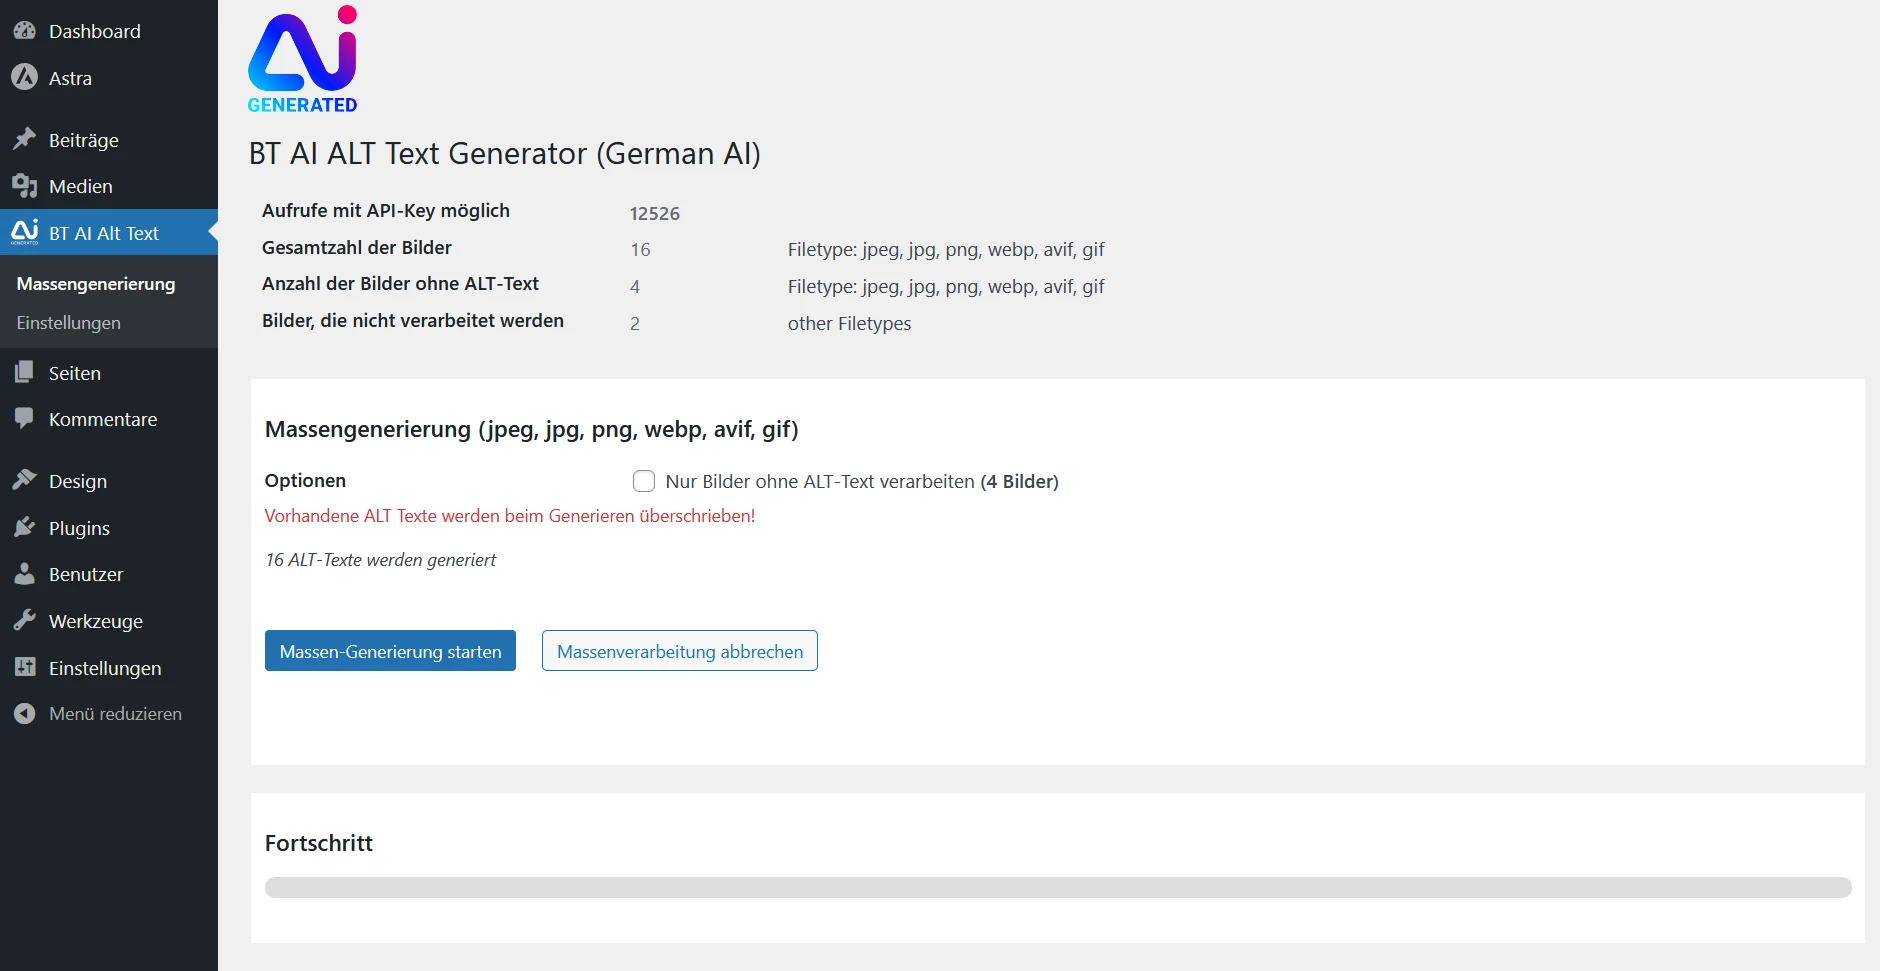Click the Fortschritt progress bar
Image resolution: width=1880 pixels, height=971 pixels.
pyautogui.click(x=1059, y=886)
